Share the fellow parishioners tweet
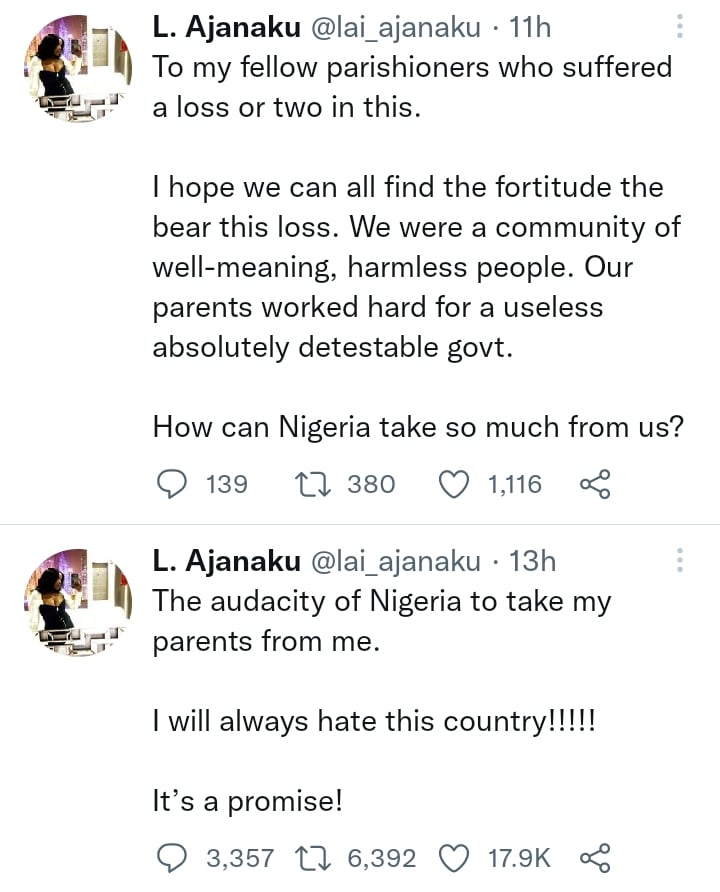 coord(594,485)
